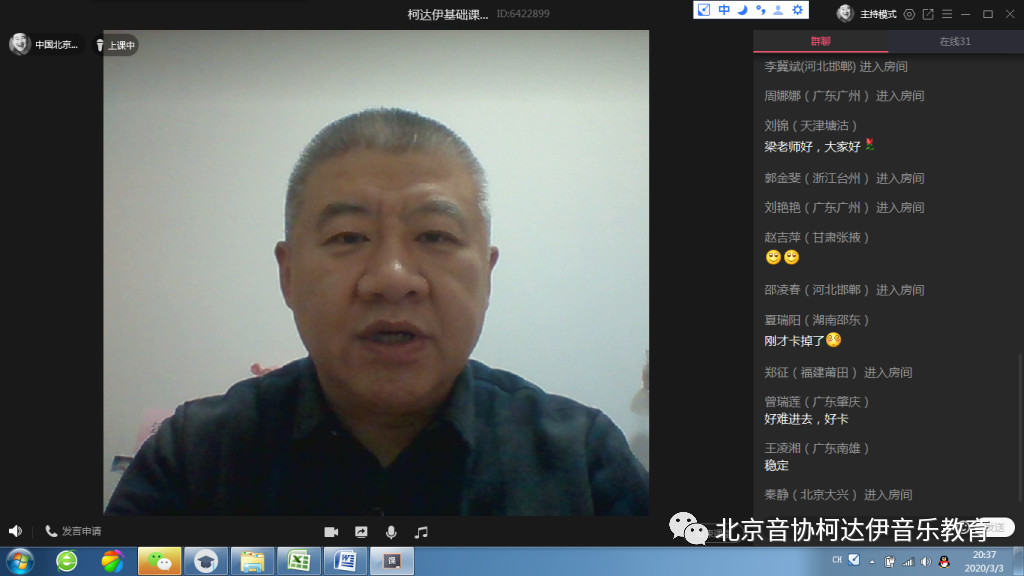Open the clock showing 20:37
The image size is (1024, 576).
point(984,562)
